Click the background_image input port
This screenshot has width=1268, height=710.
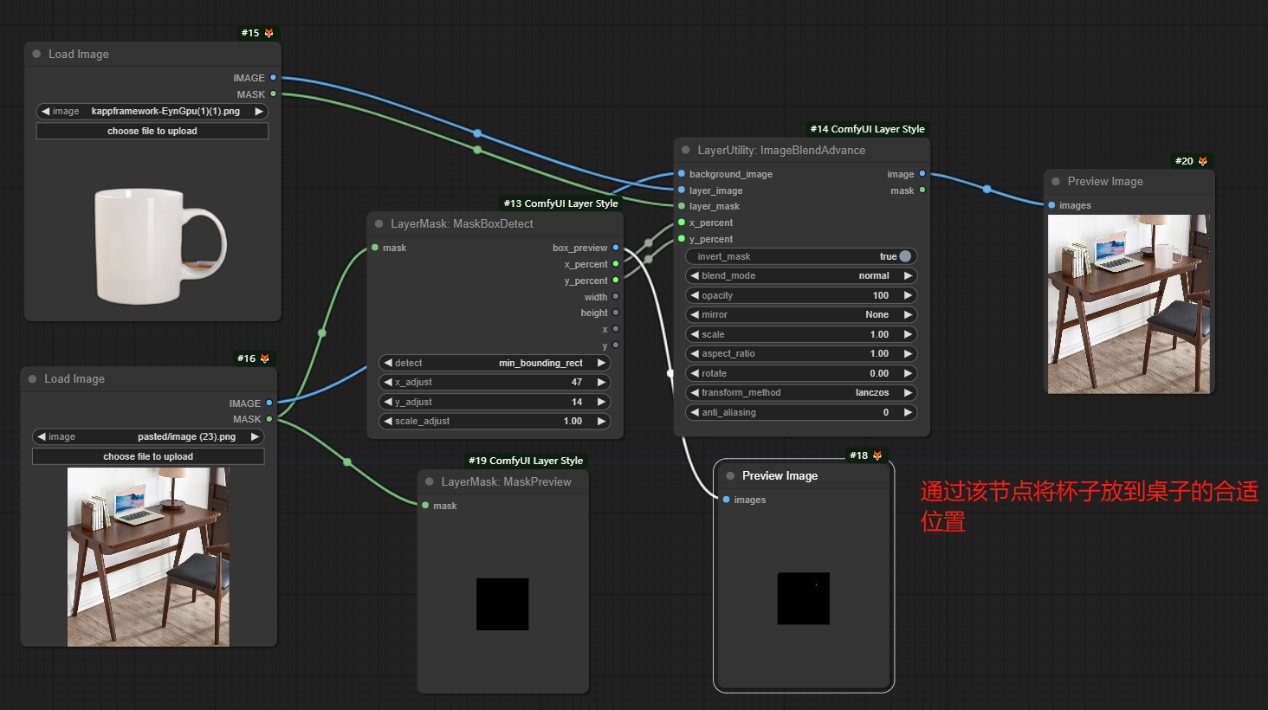point(681,174)
